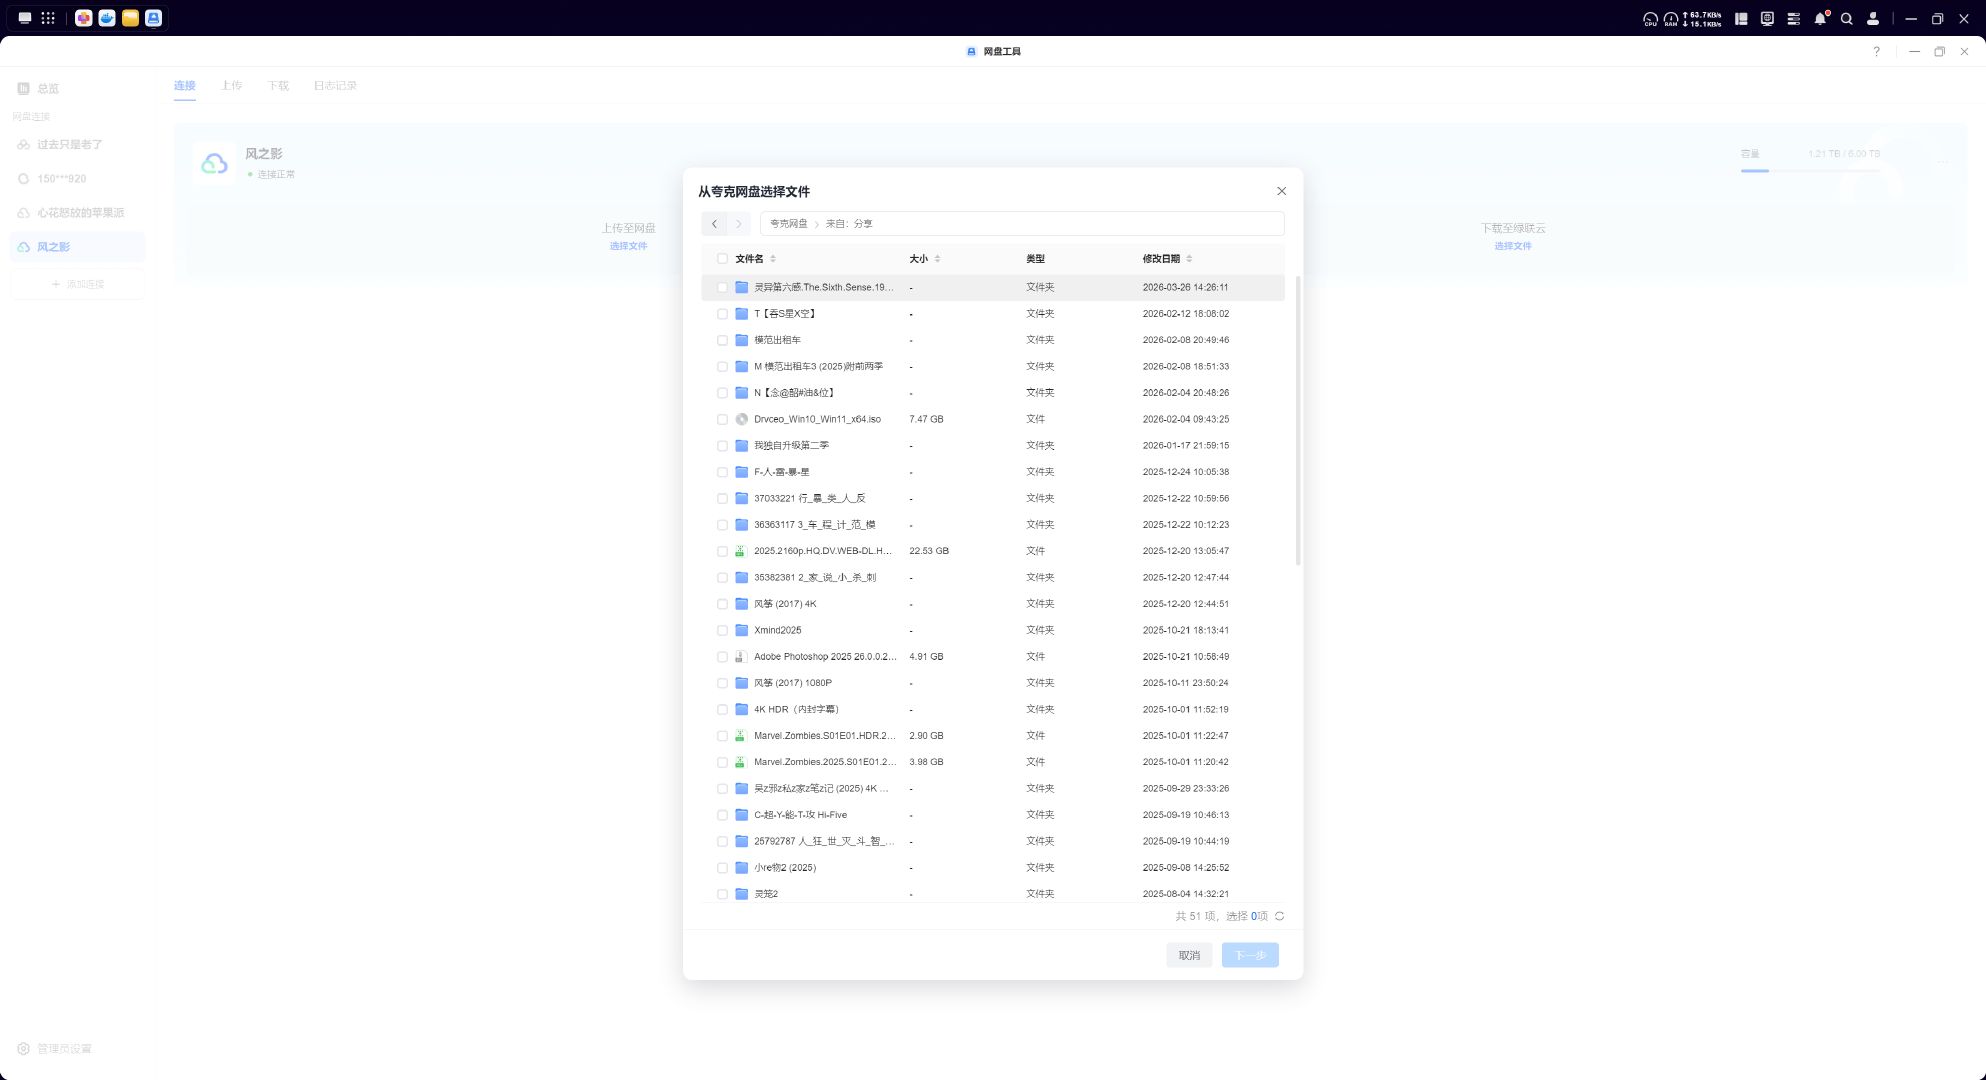Sort by 大小 using its sort arrows
This screenshot has width=1986, height=1080.
pos(937,259)
